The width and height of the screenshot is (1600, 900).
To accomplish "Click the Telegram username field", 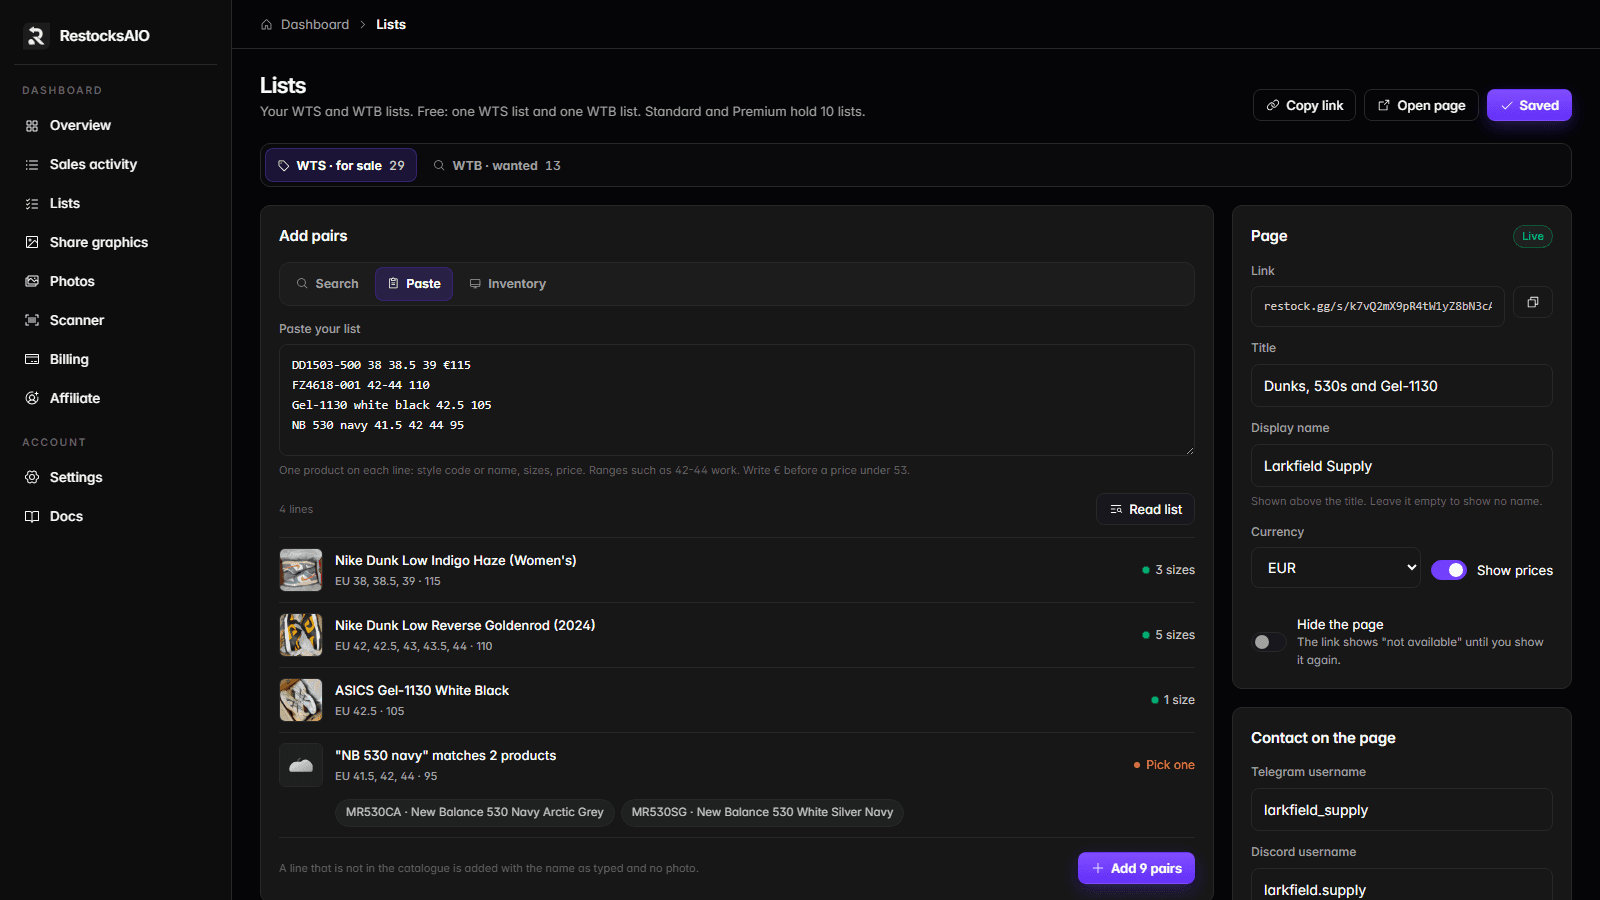I will pos(1402,810).
